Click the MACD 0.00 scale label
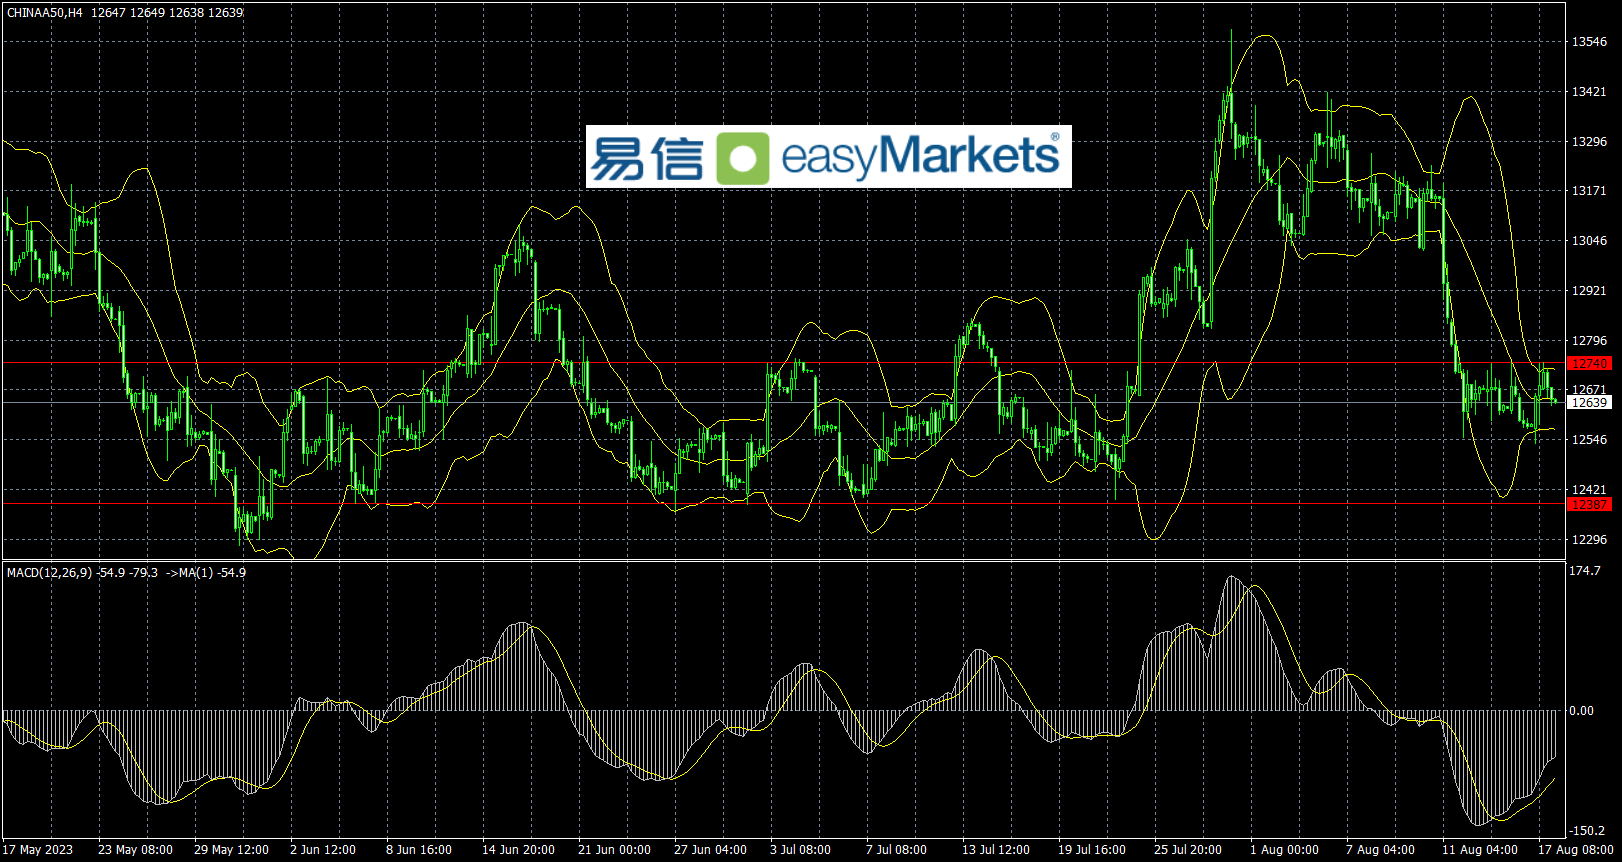Viewport: 1622px width, 862px height. 1582,711
